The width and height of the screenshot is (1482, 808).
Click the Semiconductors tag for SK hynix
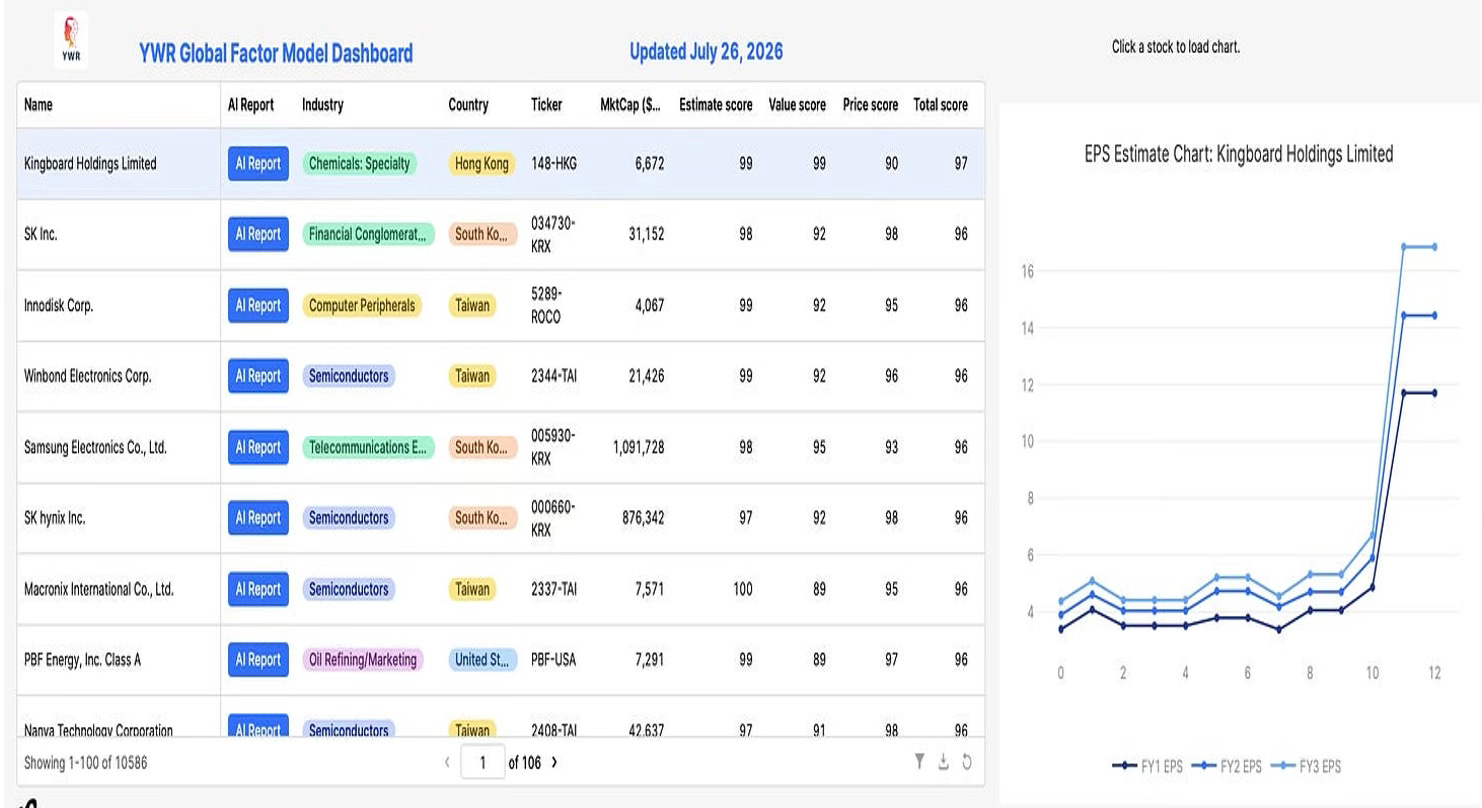(x=348, y=518)
